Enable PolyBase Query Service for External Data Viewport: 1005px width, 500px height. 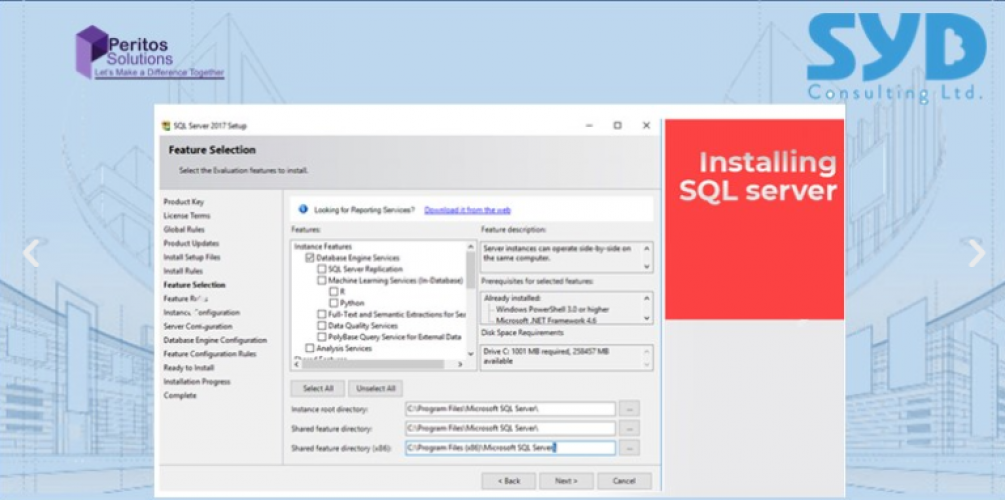pos(322,337)
